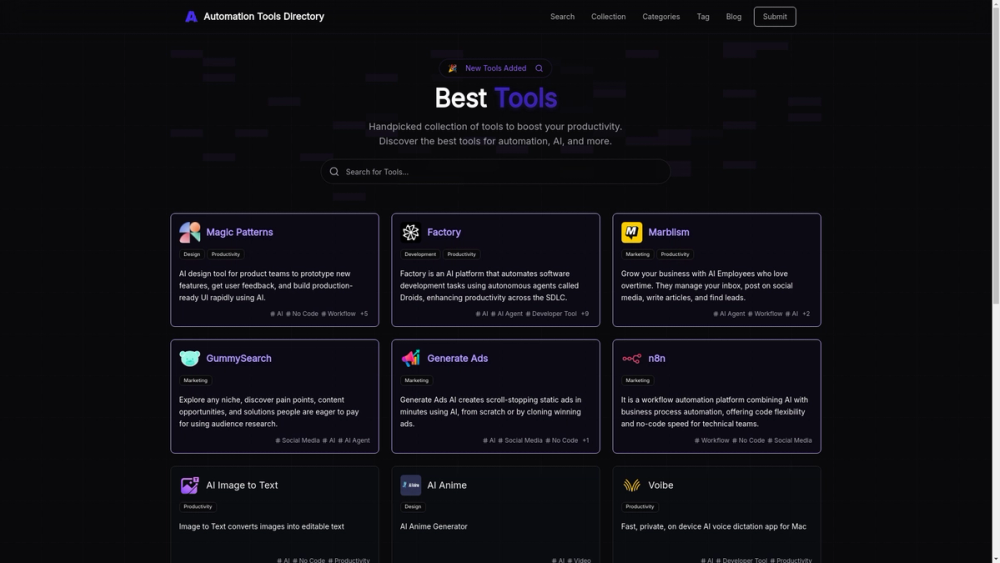1000x563 pixels.
Task: Click the Development badge on Factory
Action: [x=420, y=254]
